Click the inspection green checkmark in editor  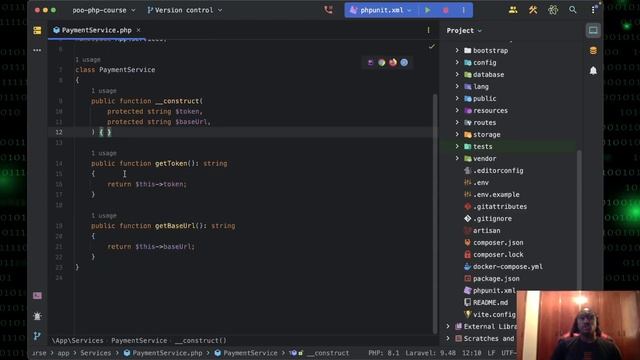(x=432, y=47)
